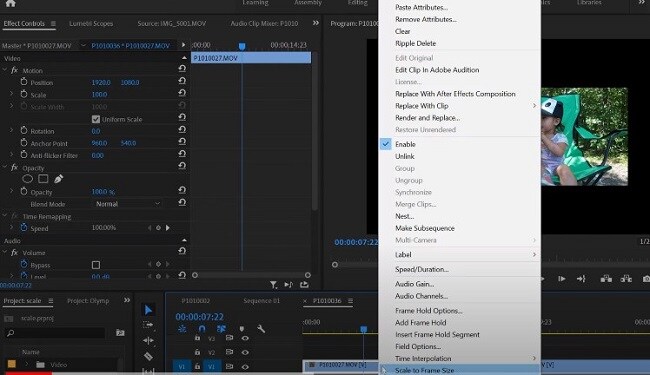
Task: Add a marker with the timeline marker icon
Action: click(242, 329)
